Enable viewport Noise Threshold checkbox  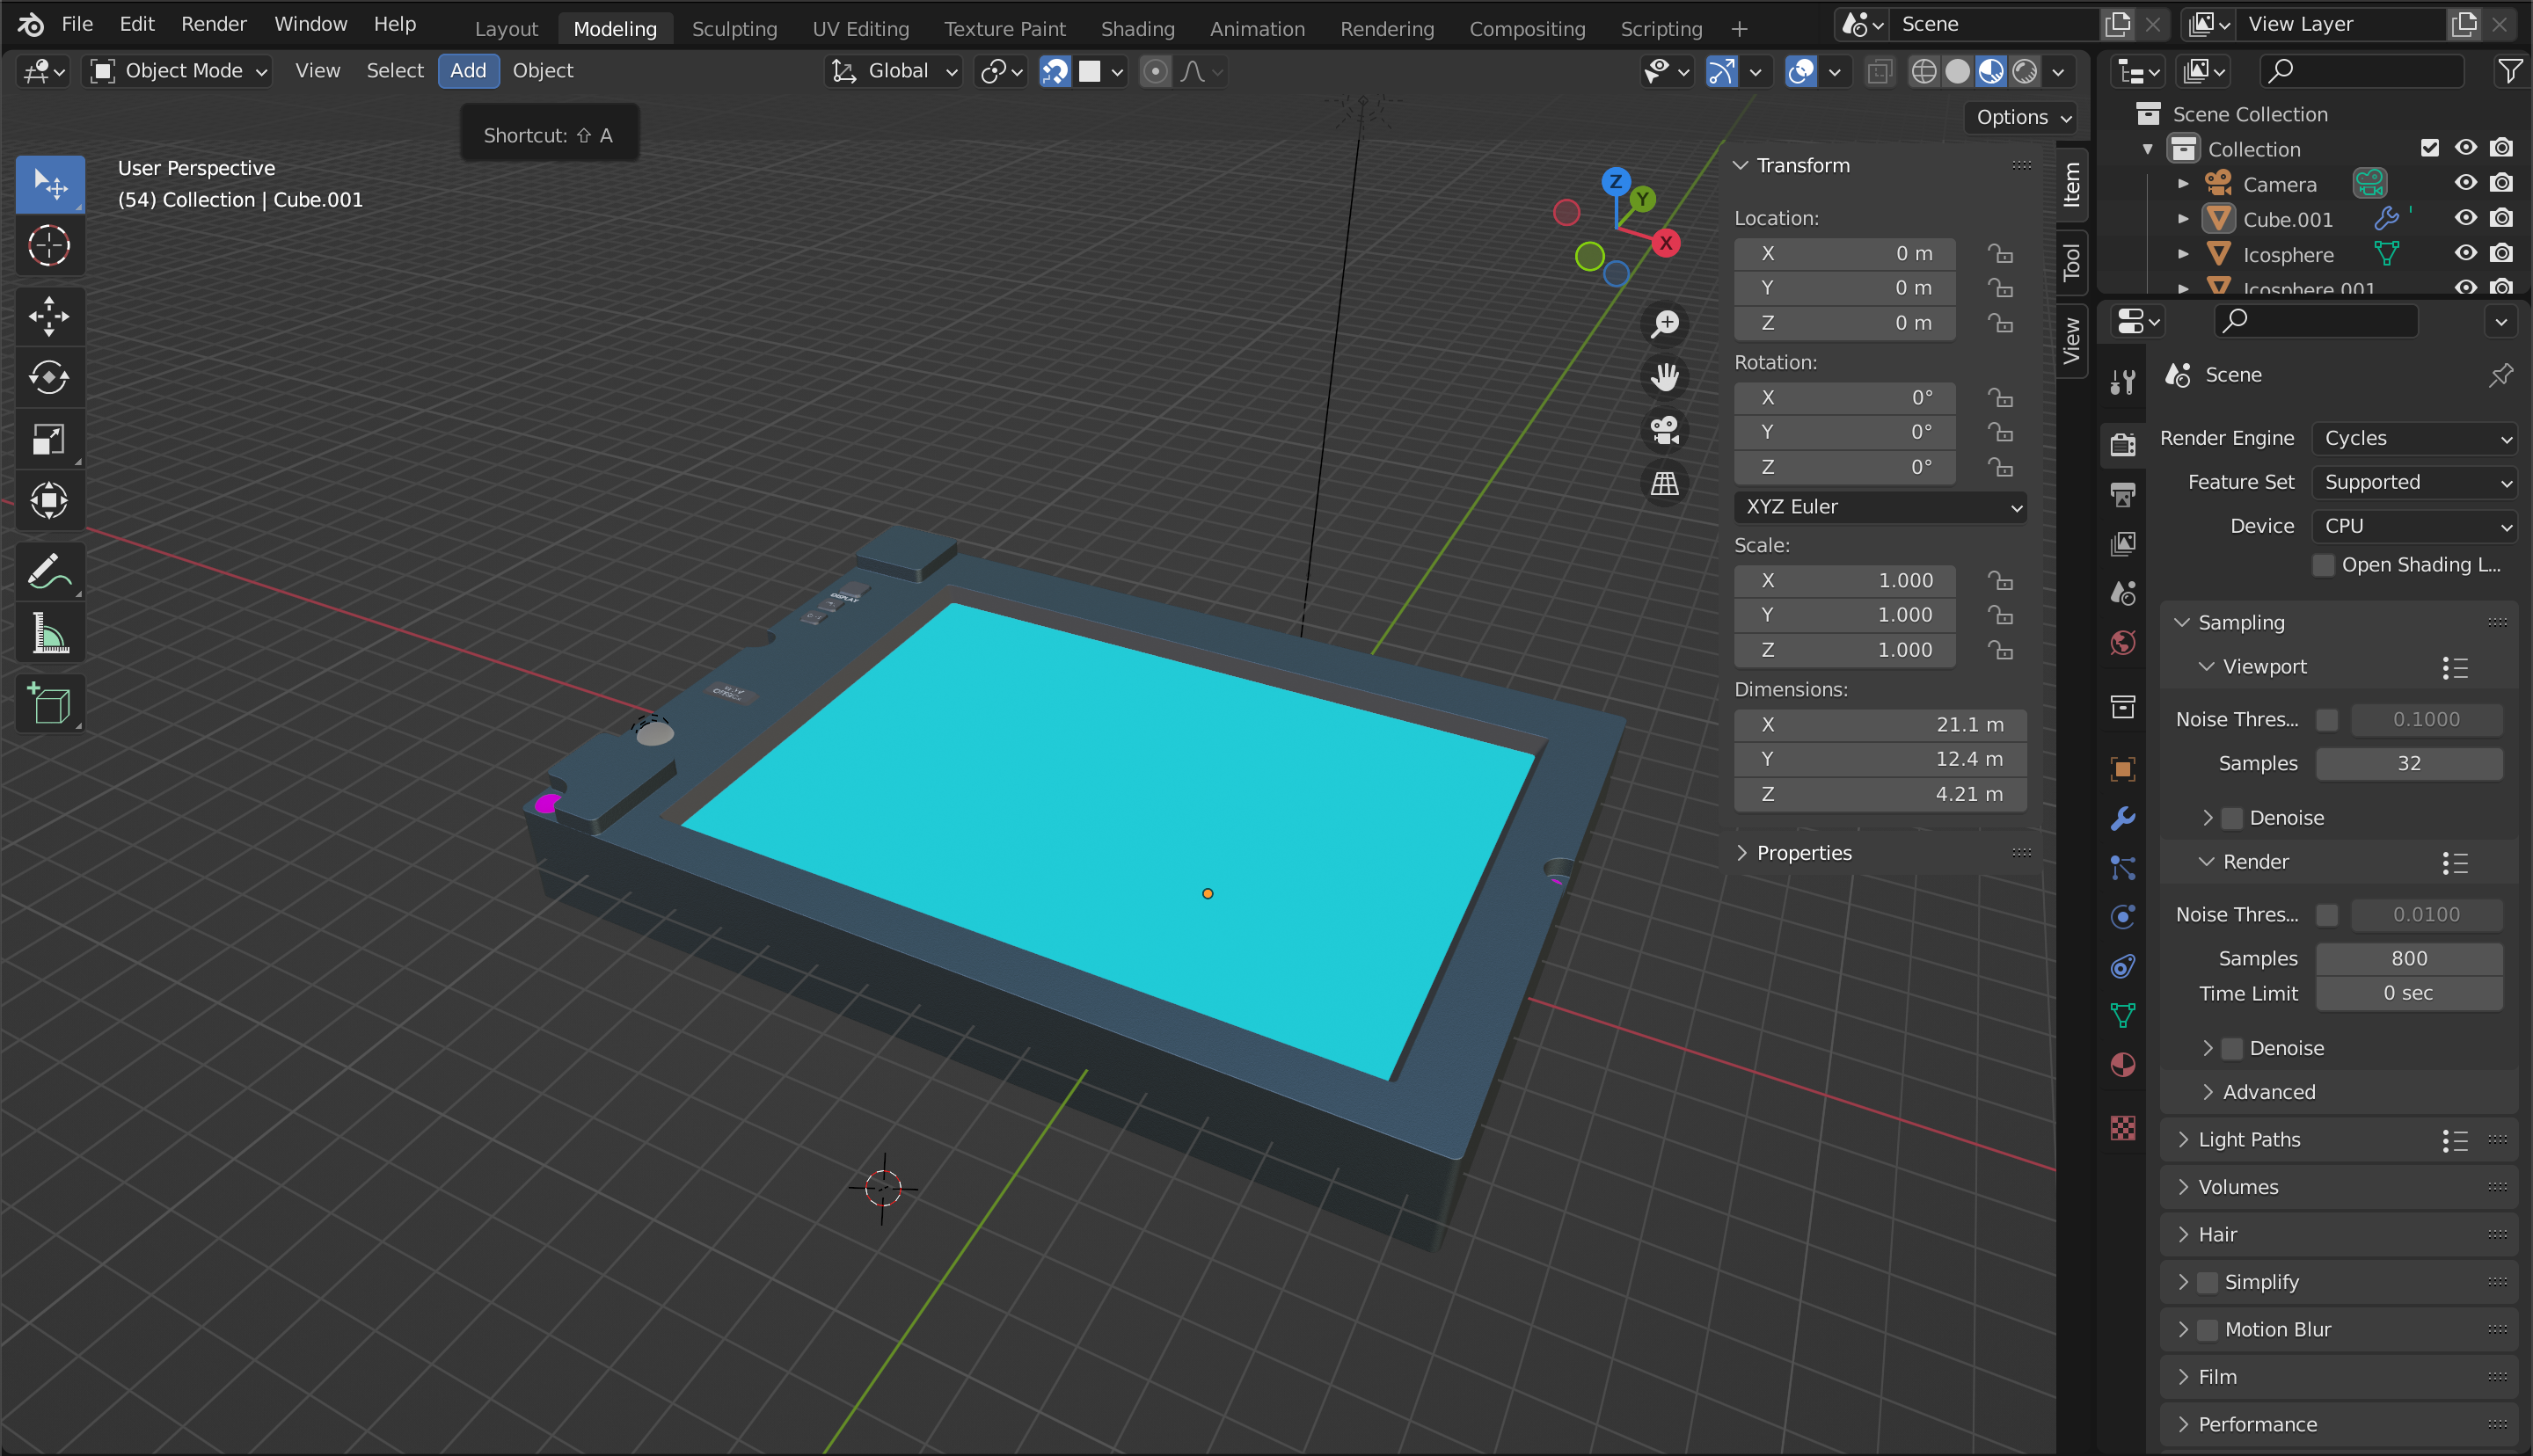[x=2327, y=720]
